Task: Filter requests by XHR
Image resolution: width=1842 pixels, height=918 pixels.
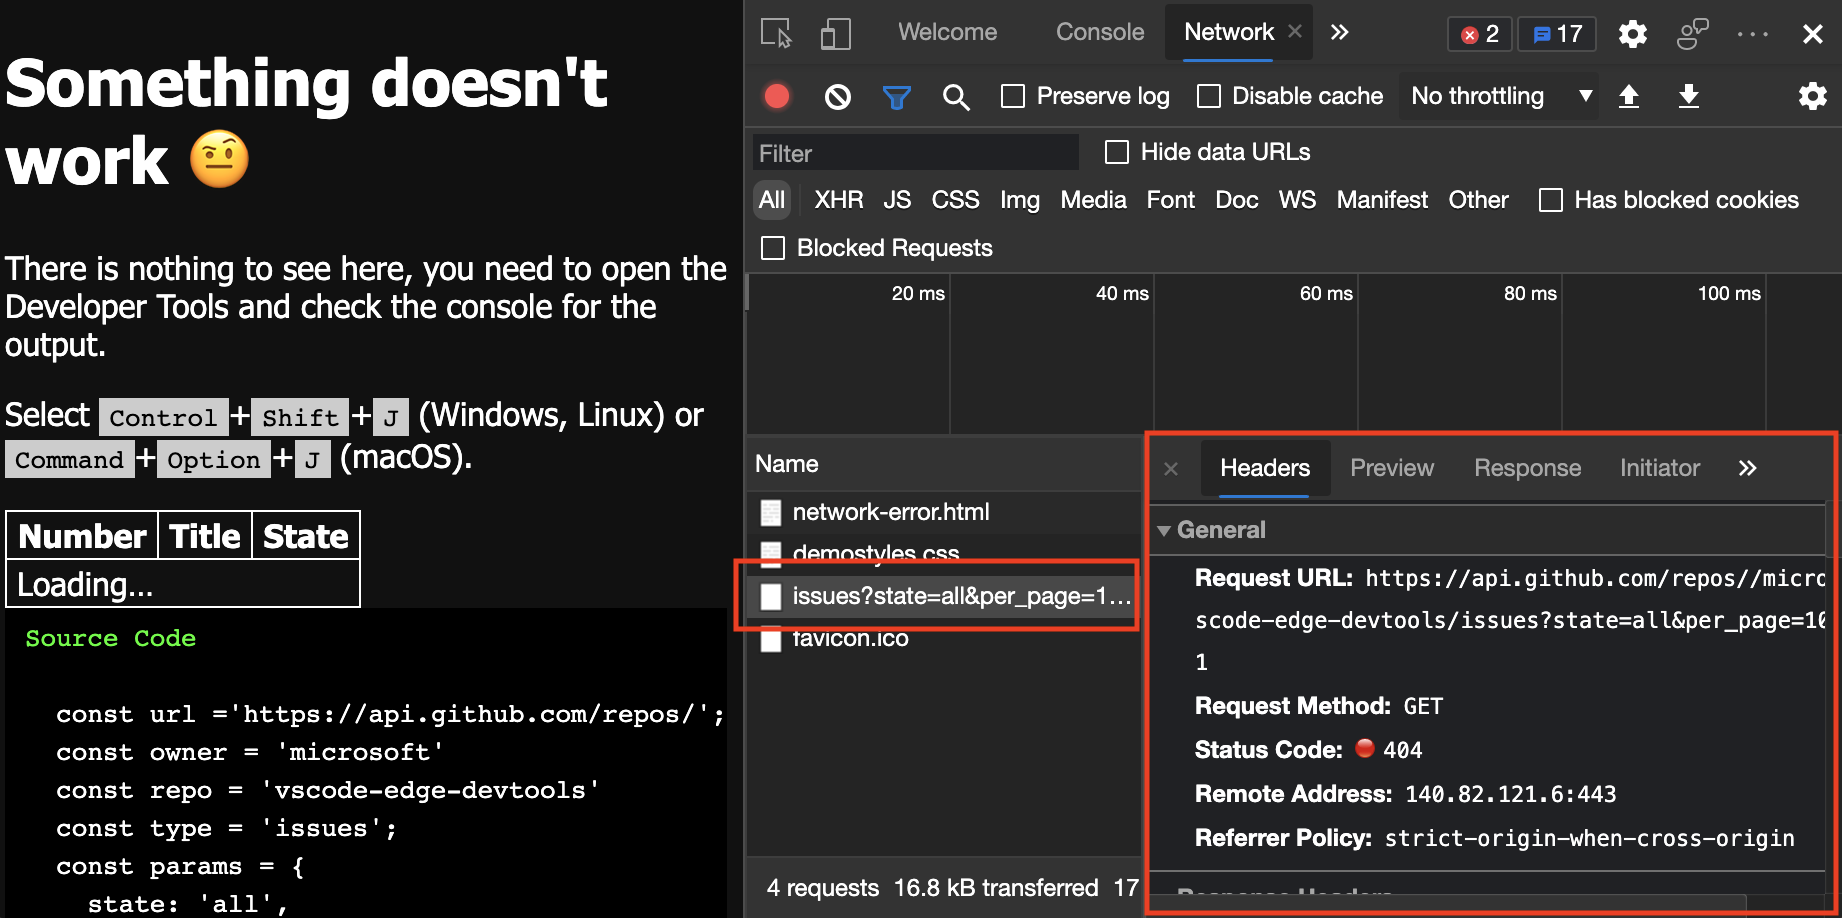Action: [838, 200]
